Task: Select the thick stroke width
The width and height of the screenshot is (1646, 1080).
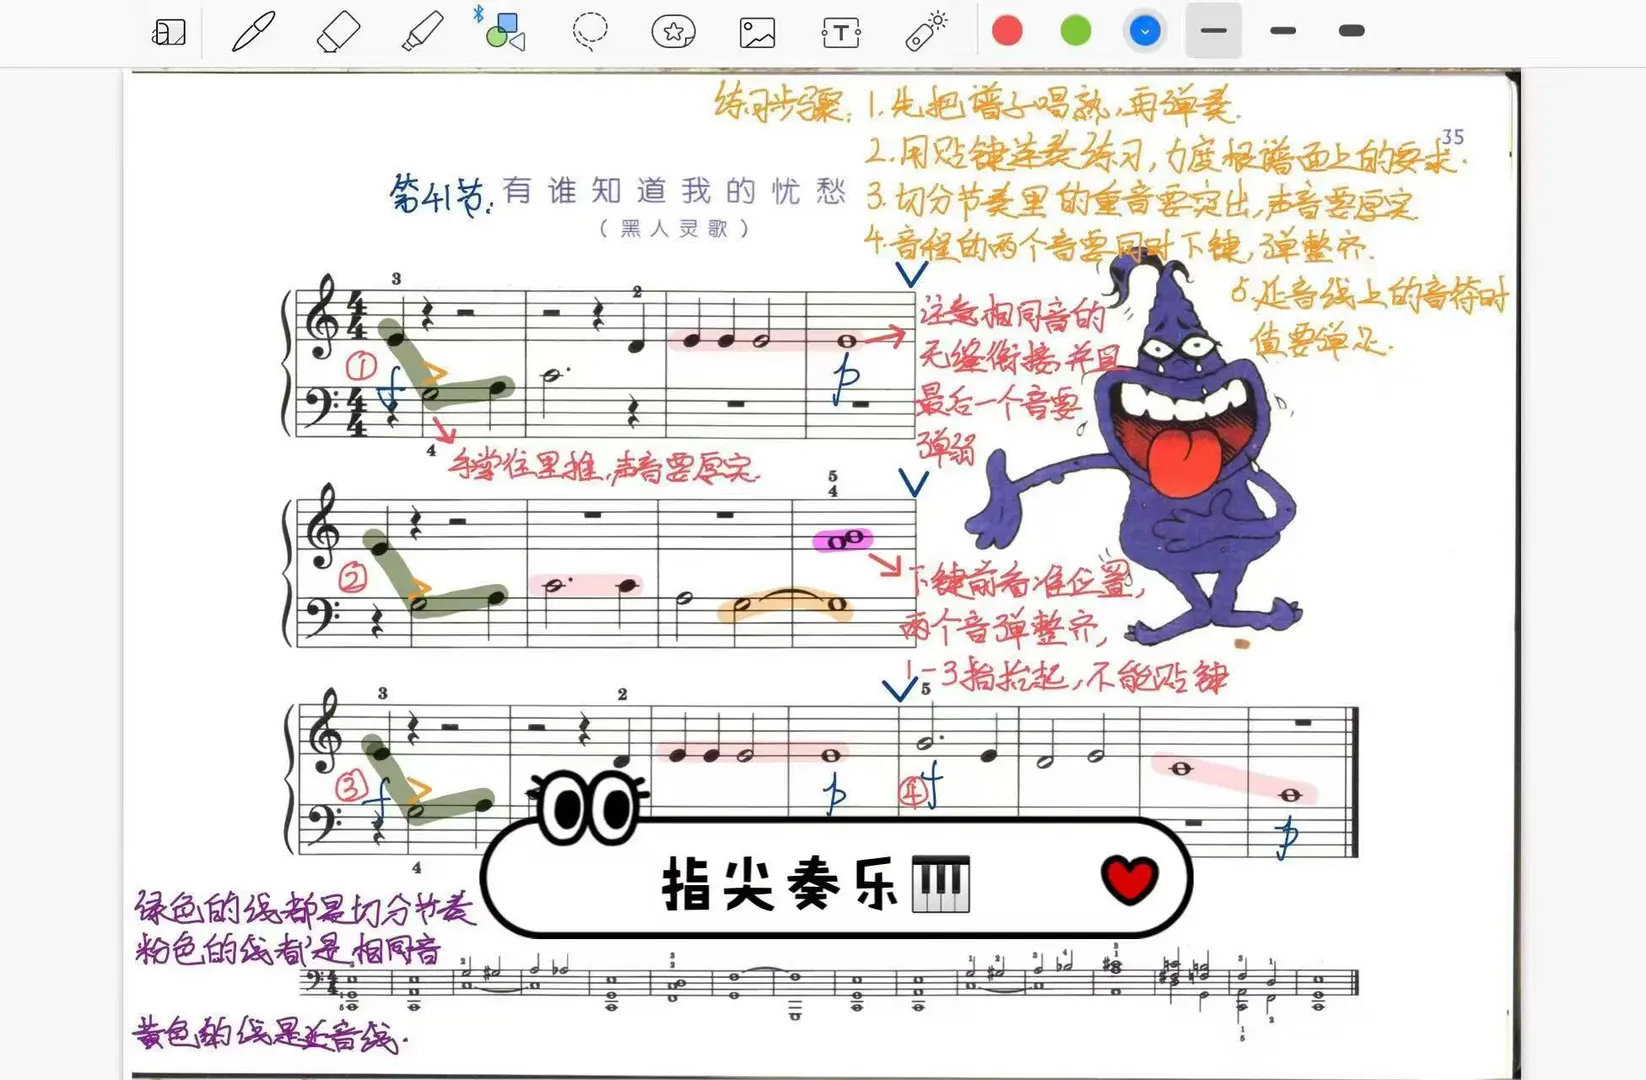Action: [x=1350, y=31]
